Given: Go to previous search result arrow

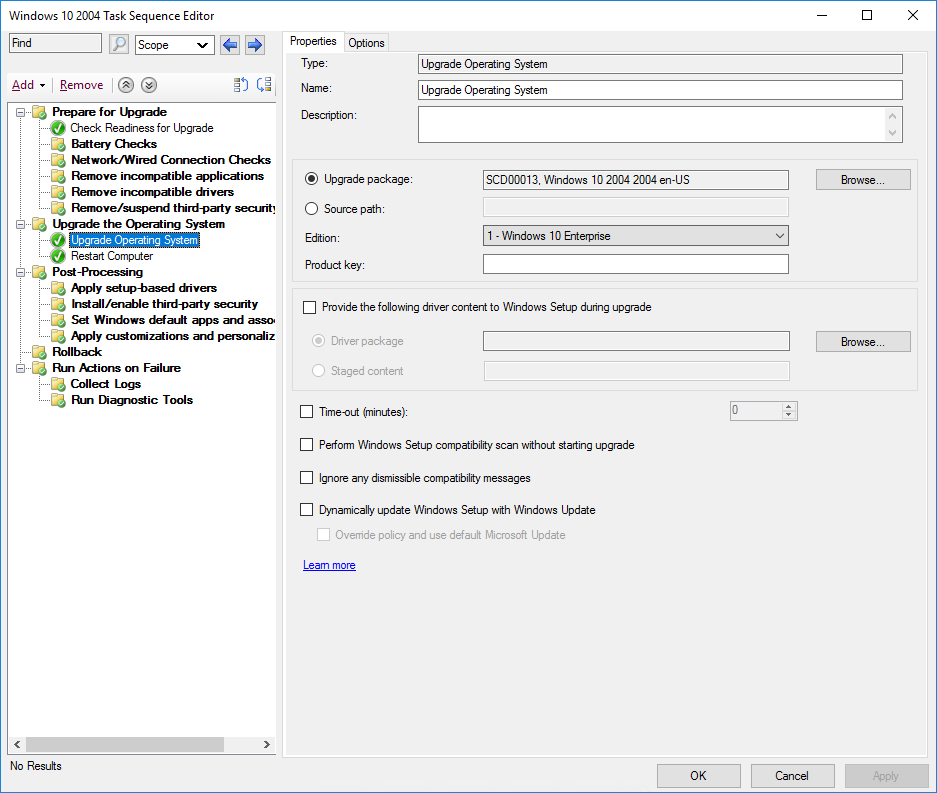Looking at the screenshot, I should [230, 45].
